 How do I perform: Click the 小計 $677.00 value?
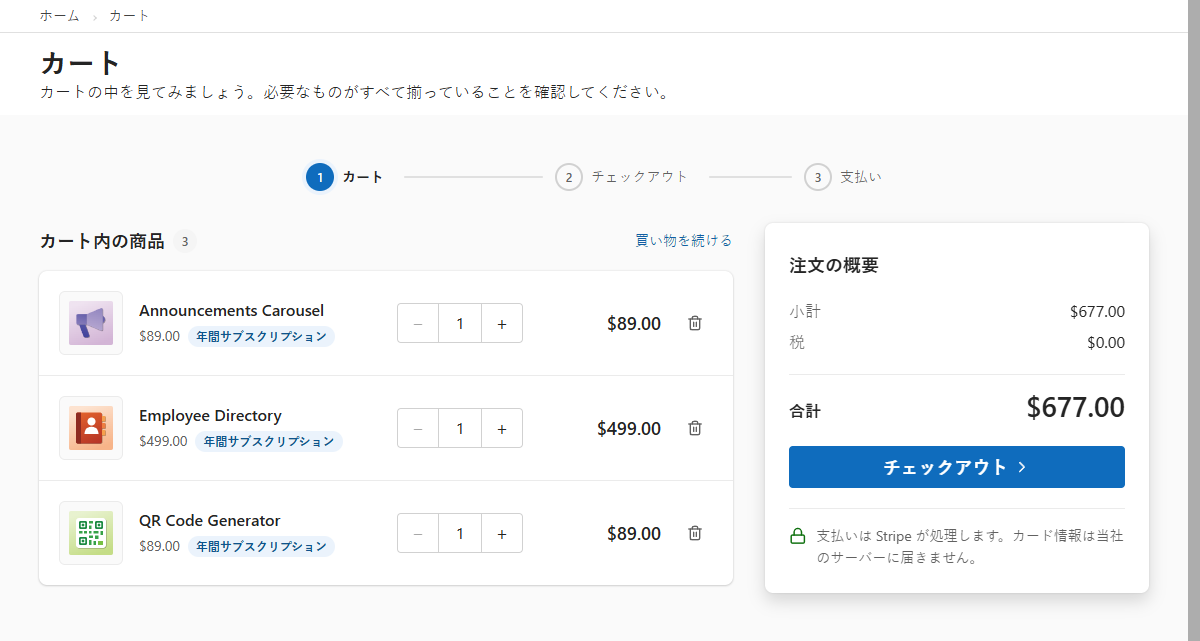(1097, 312)
